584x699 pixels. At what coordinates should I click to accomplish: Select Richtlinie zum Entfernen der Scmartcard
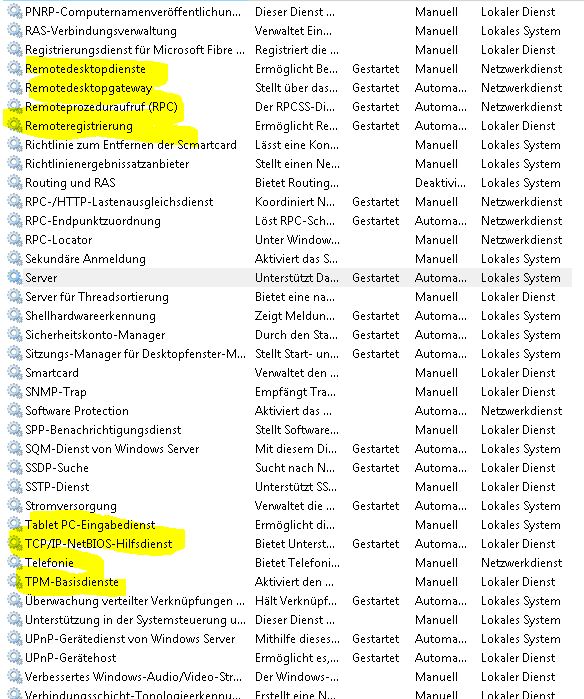click(x=131, y=145)
